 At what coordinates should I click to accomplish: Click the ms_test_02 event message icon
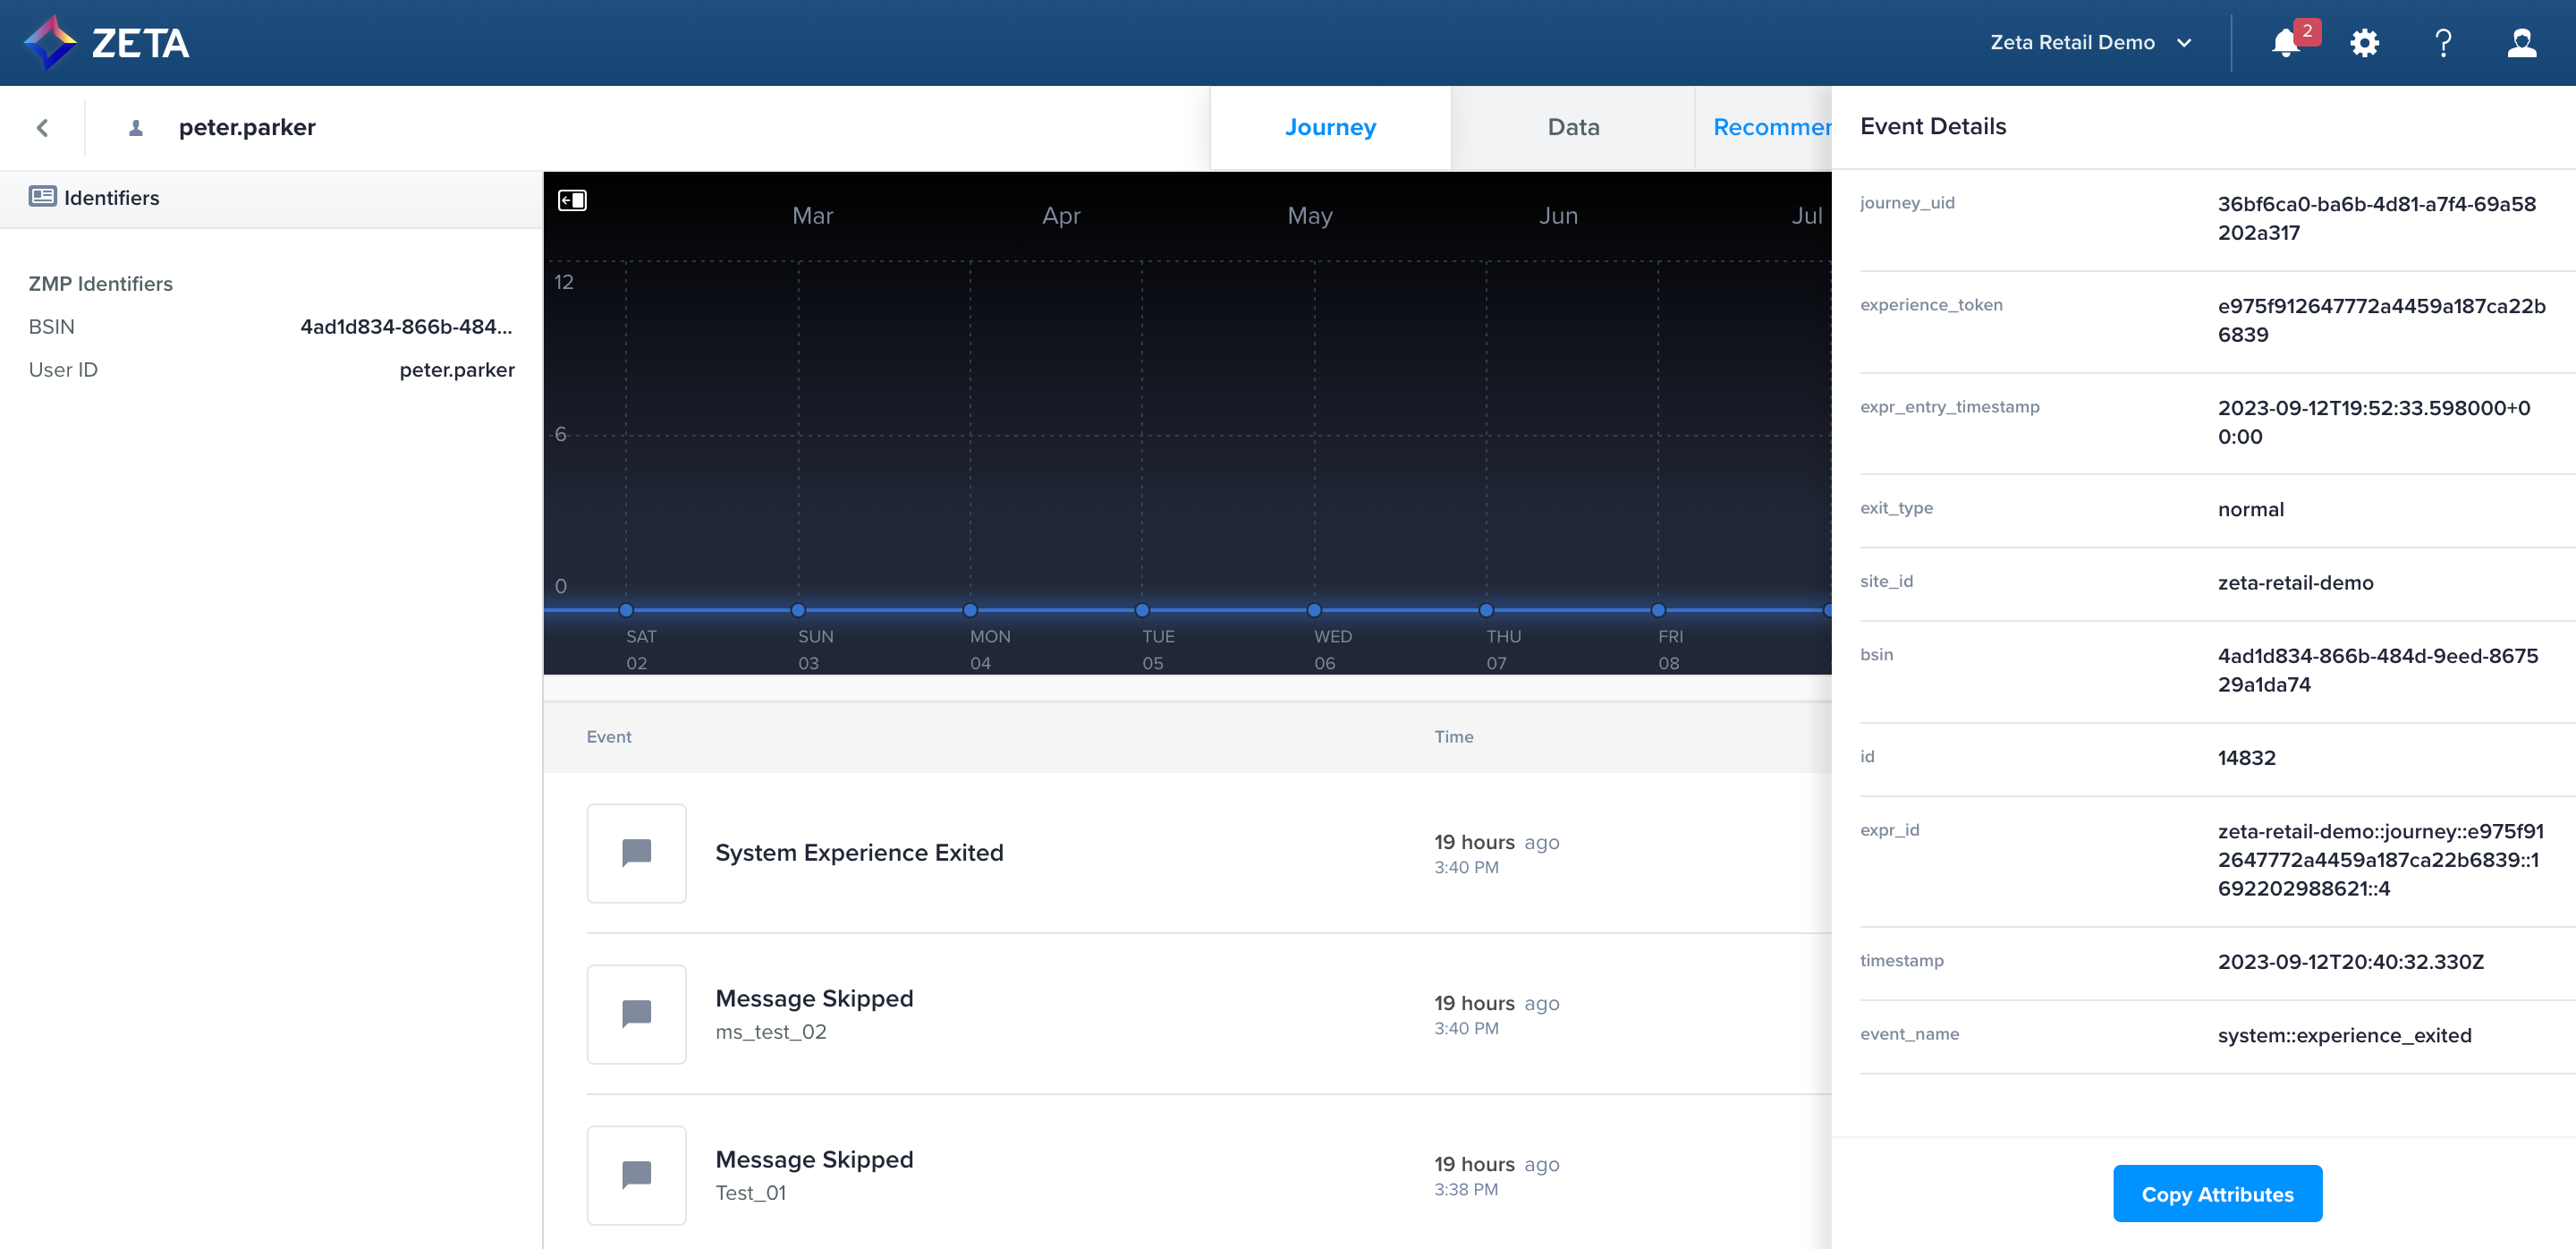(x=636, y=1013)
